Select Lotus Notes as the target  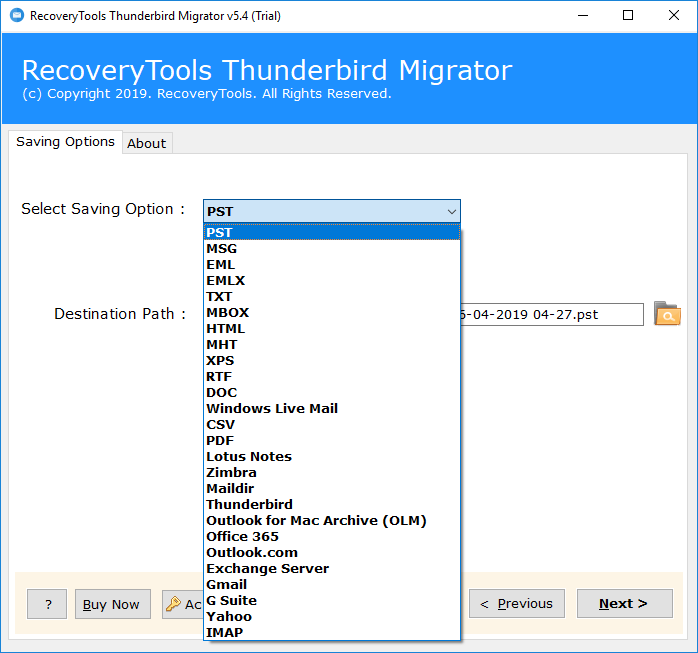point(332,457)
